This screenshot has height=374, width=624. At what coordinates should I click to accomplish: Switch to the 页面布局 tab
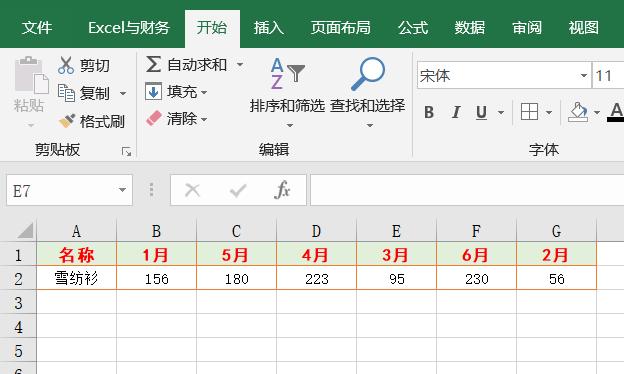341,27
